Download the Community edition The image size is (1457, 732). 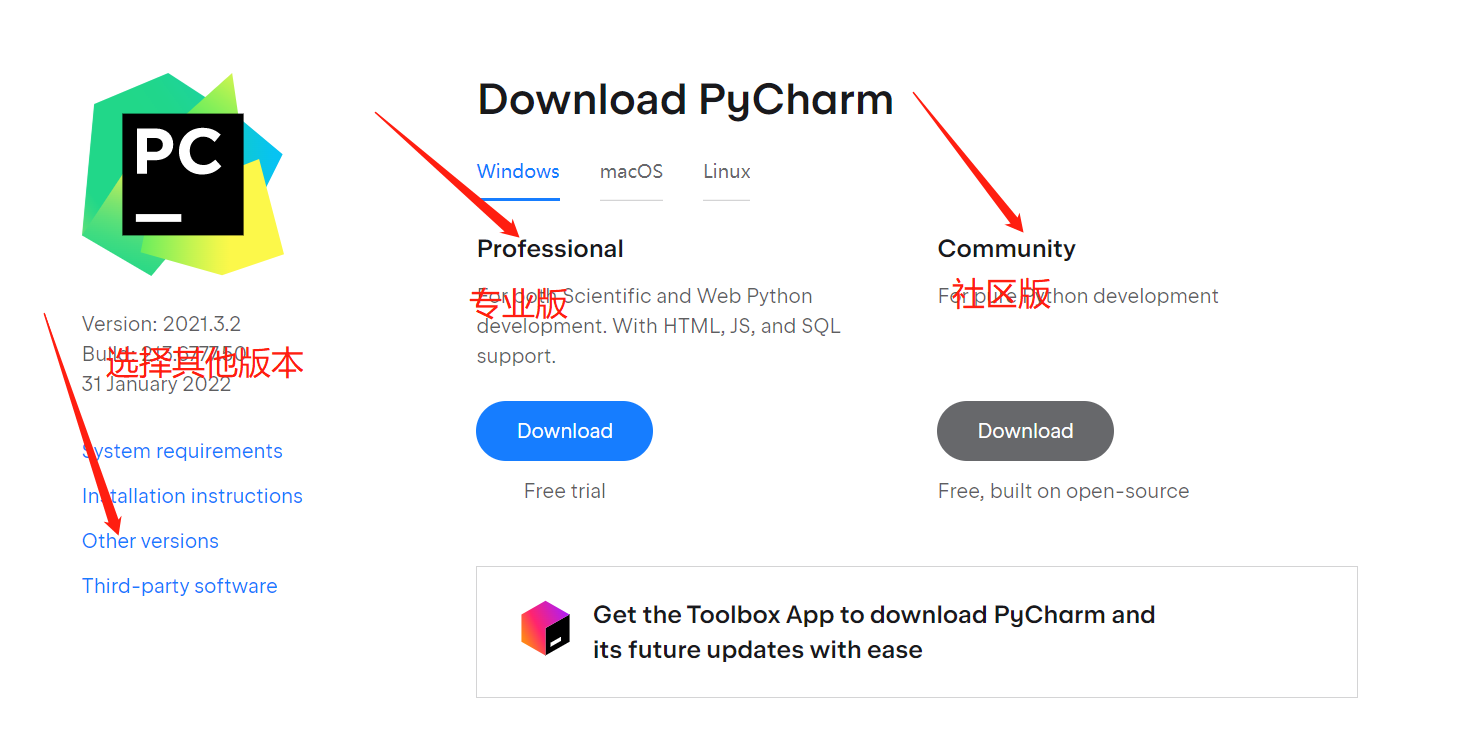pos(1025,431)
